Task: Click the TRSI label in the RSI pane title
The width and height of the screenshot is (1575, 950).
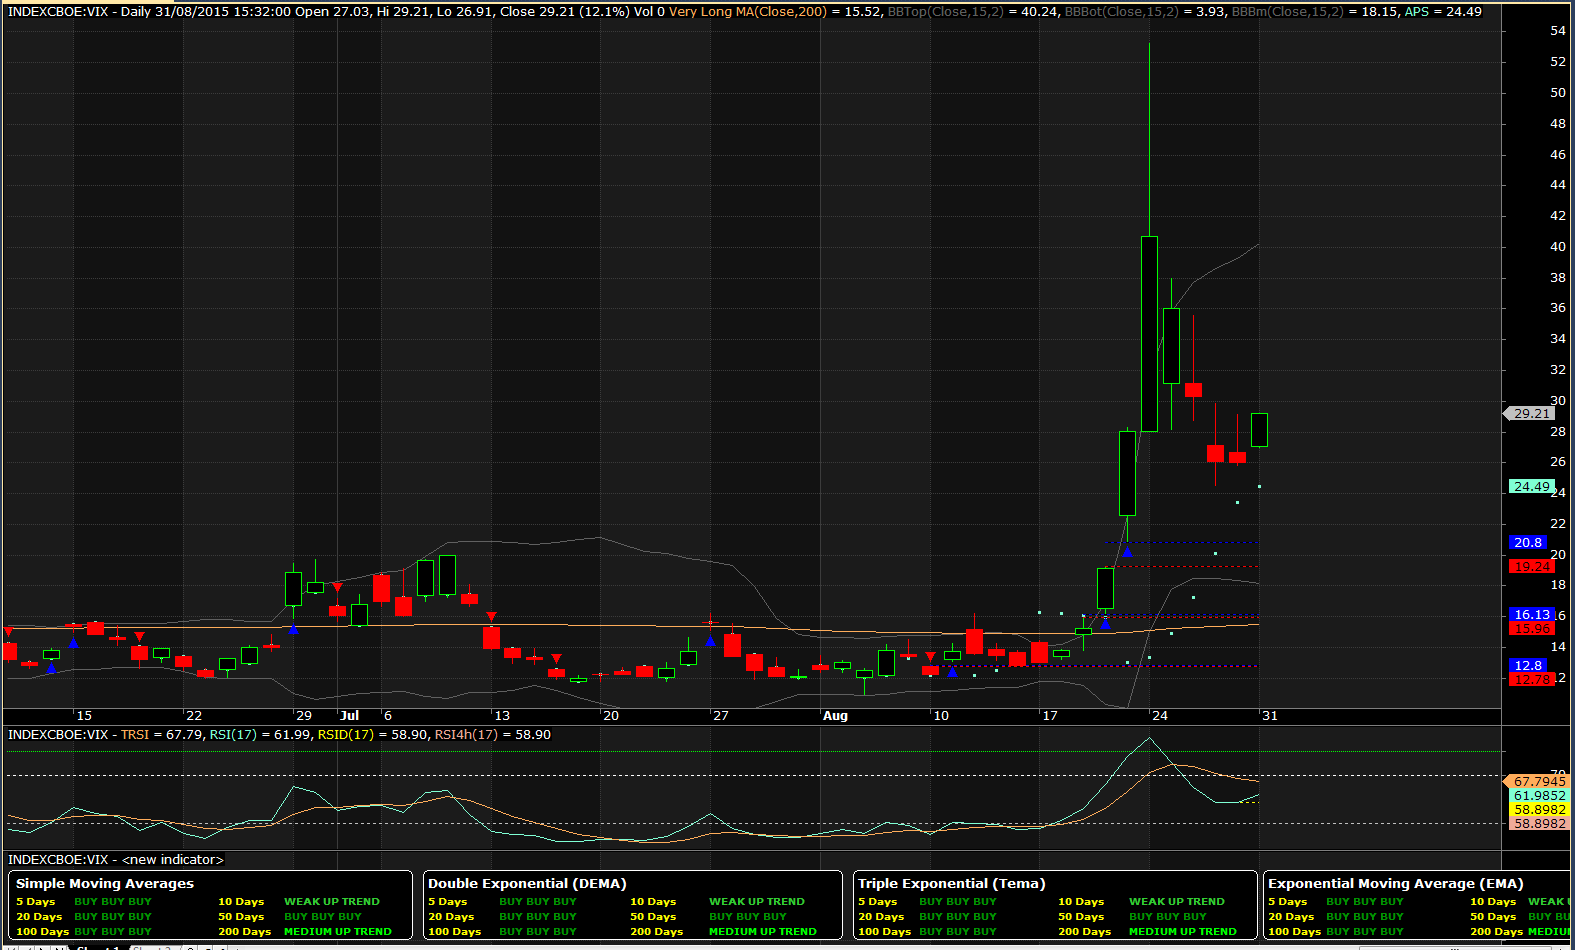Action: coord(134,735)
